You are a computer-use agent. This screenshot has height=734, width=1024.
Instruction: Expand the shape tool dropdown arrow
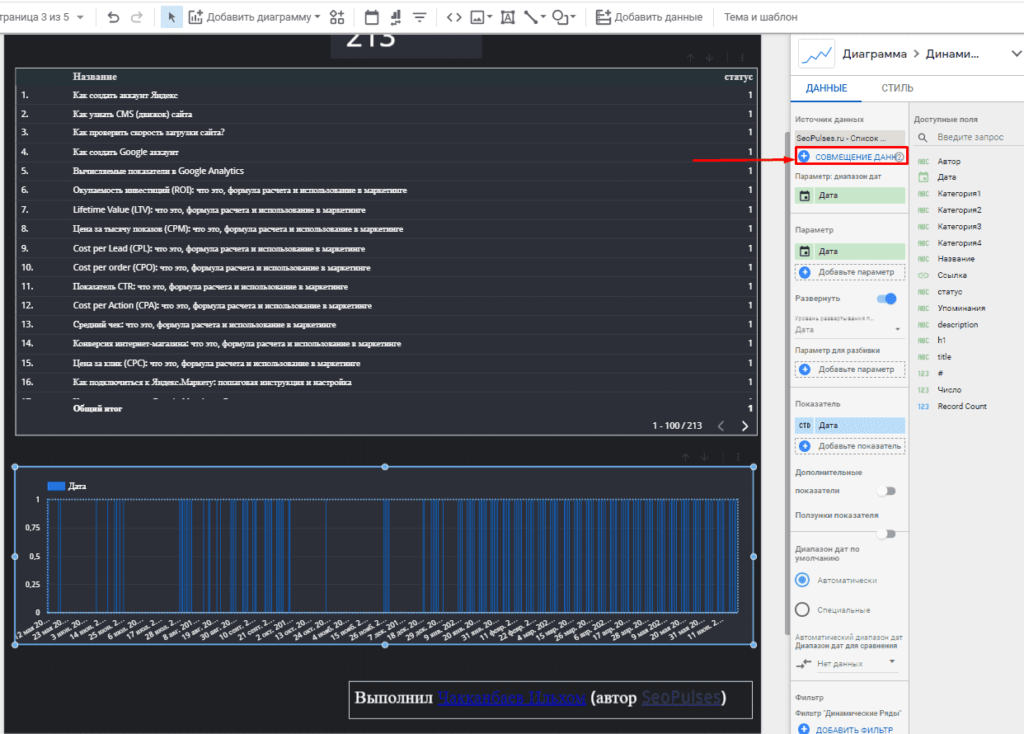coord(573,17)
